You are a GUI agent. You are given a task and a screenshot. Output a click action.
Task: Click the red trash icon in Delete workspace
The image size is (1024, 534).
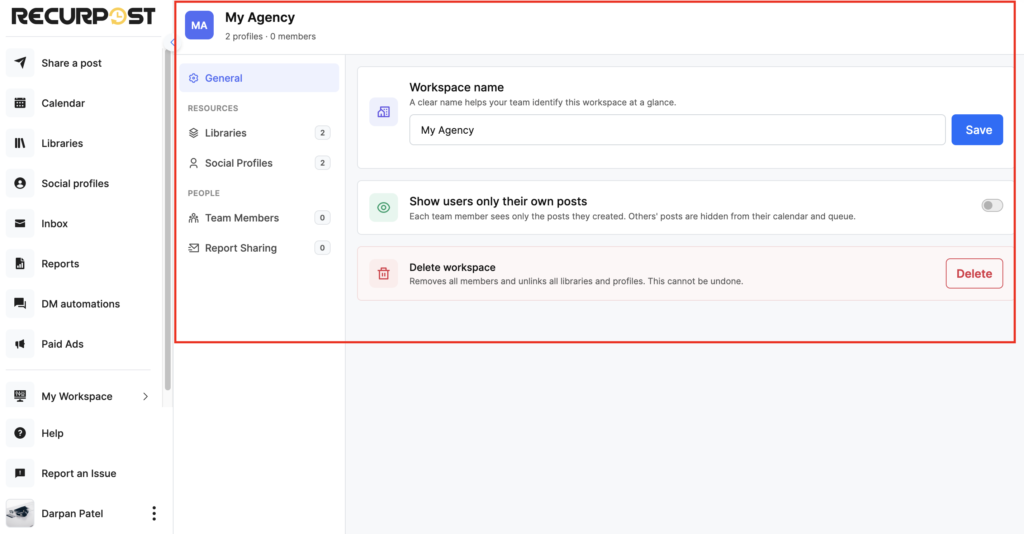[x=383, y=274]
